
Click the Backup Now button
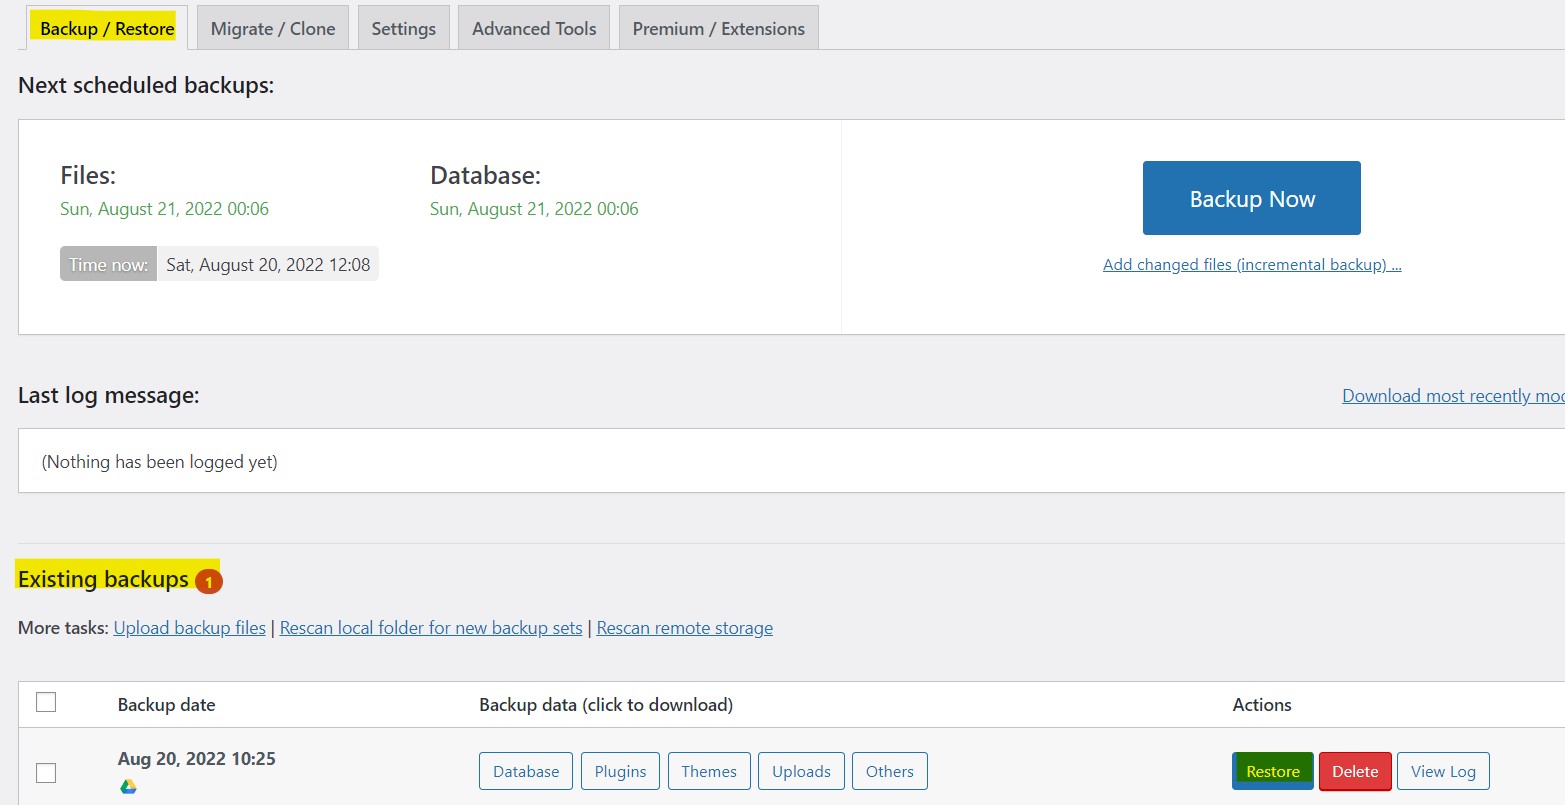coord(1251,198)
